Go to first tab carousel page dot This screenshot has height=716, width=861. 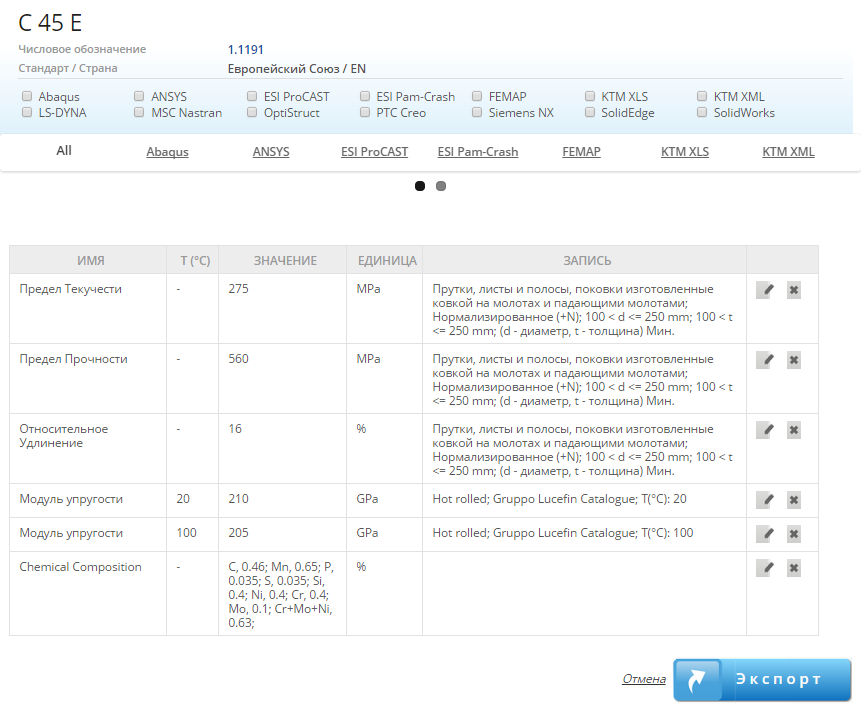click(420, 186)
